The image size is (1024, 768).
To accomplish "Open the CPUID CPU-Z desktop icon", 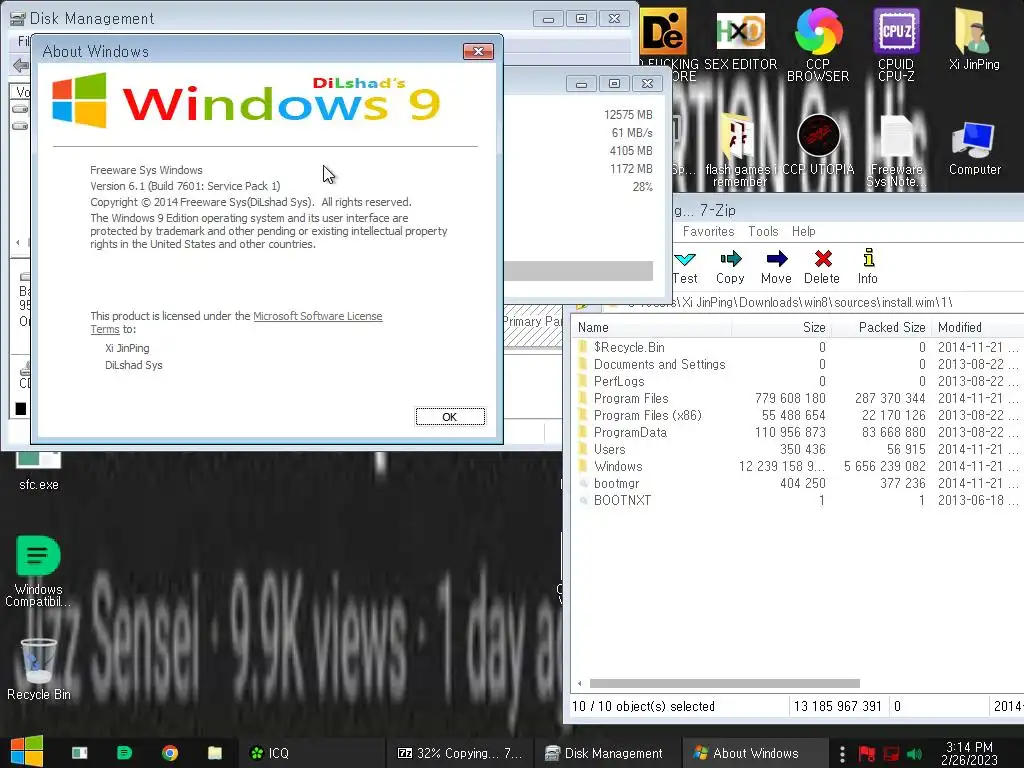I will point(896,44).
